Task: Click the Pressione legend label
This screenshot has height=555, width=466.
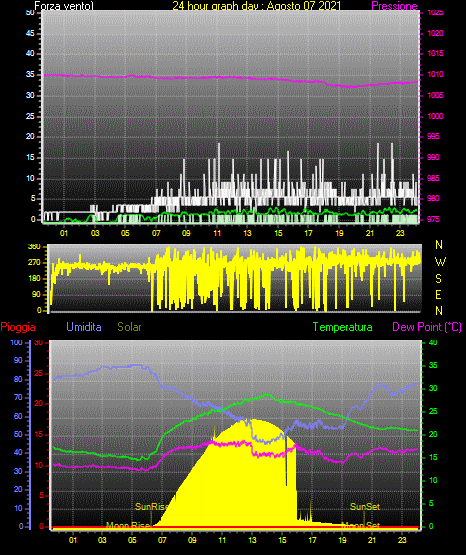Action: coord(394,6)
